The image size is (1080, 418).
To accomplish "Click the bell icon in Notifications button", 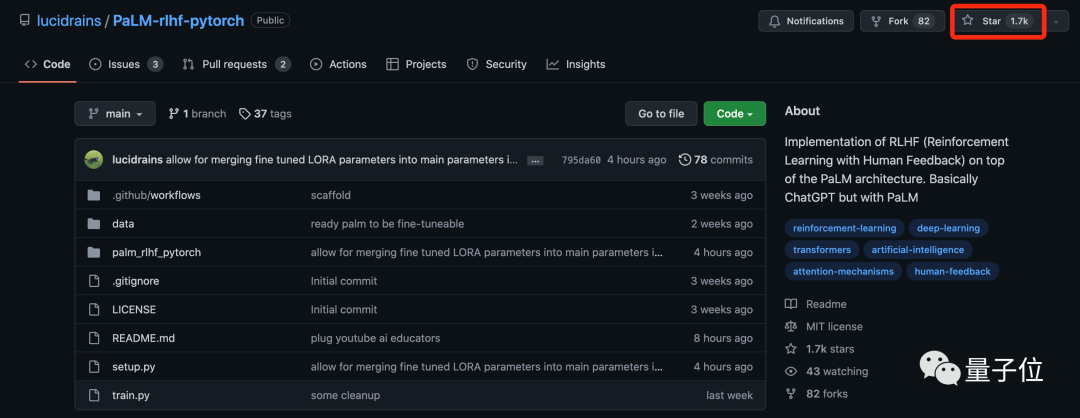I will pos(773,21).
